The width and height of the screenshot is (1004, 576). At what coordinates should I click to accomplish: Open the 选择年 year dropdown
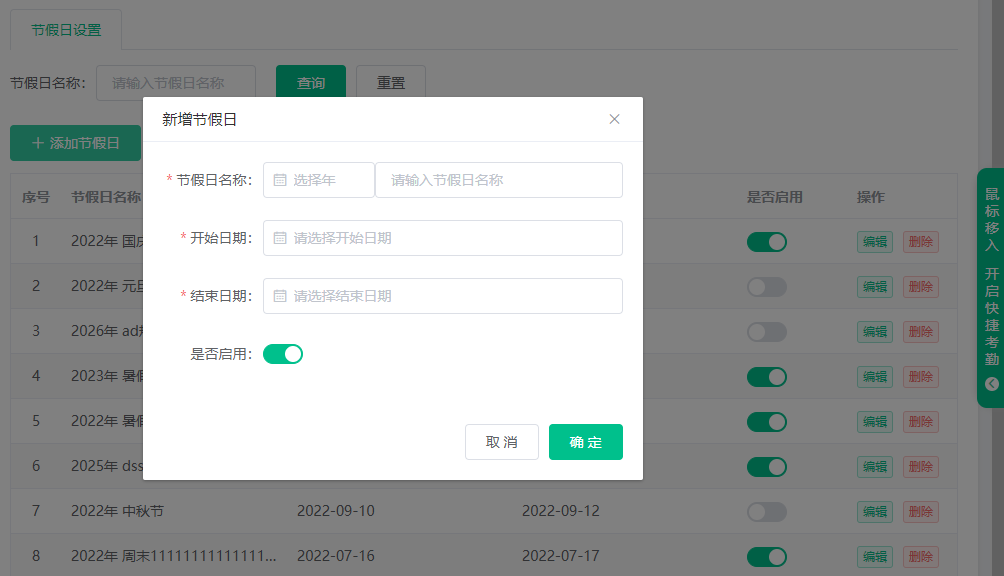click(318, 180)
